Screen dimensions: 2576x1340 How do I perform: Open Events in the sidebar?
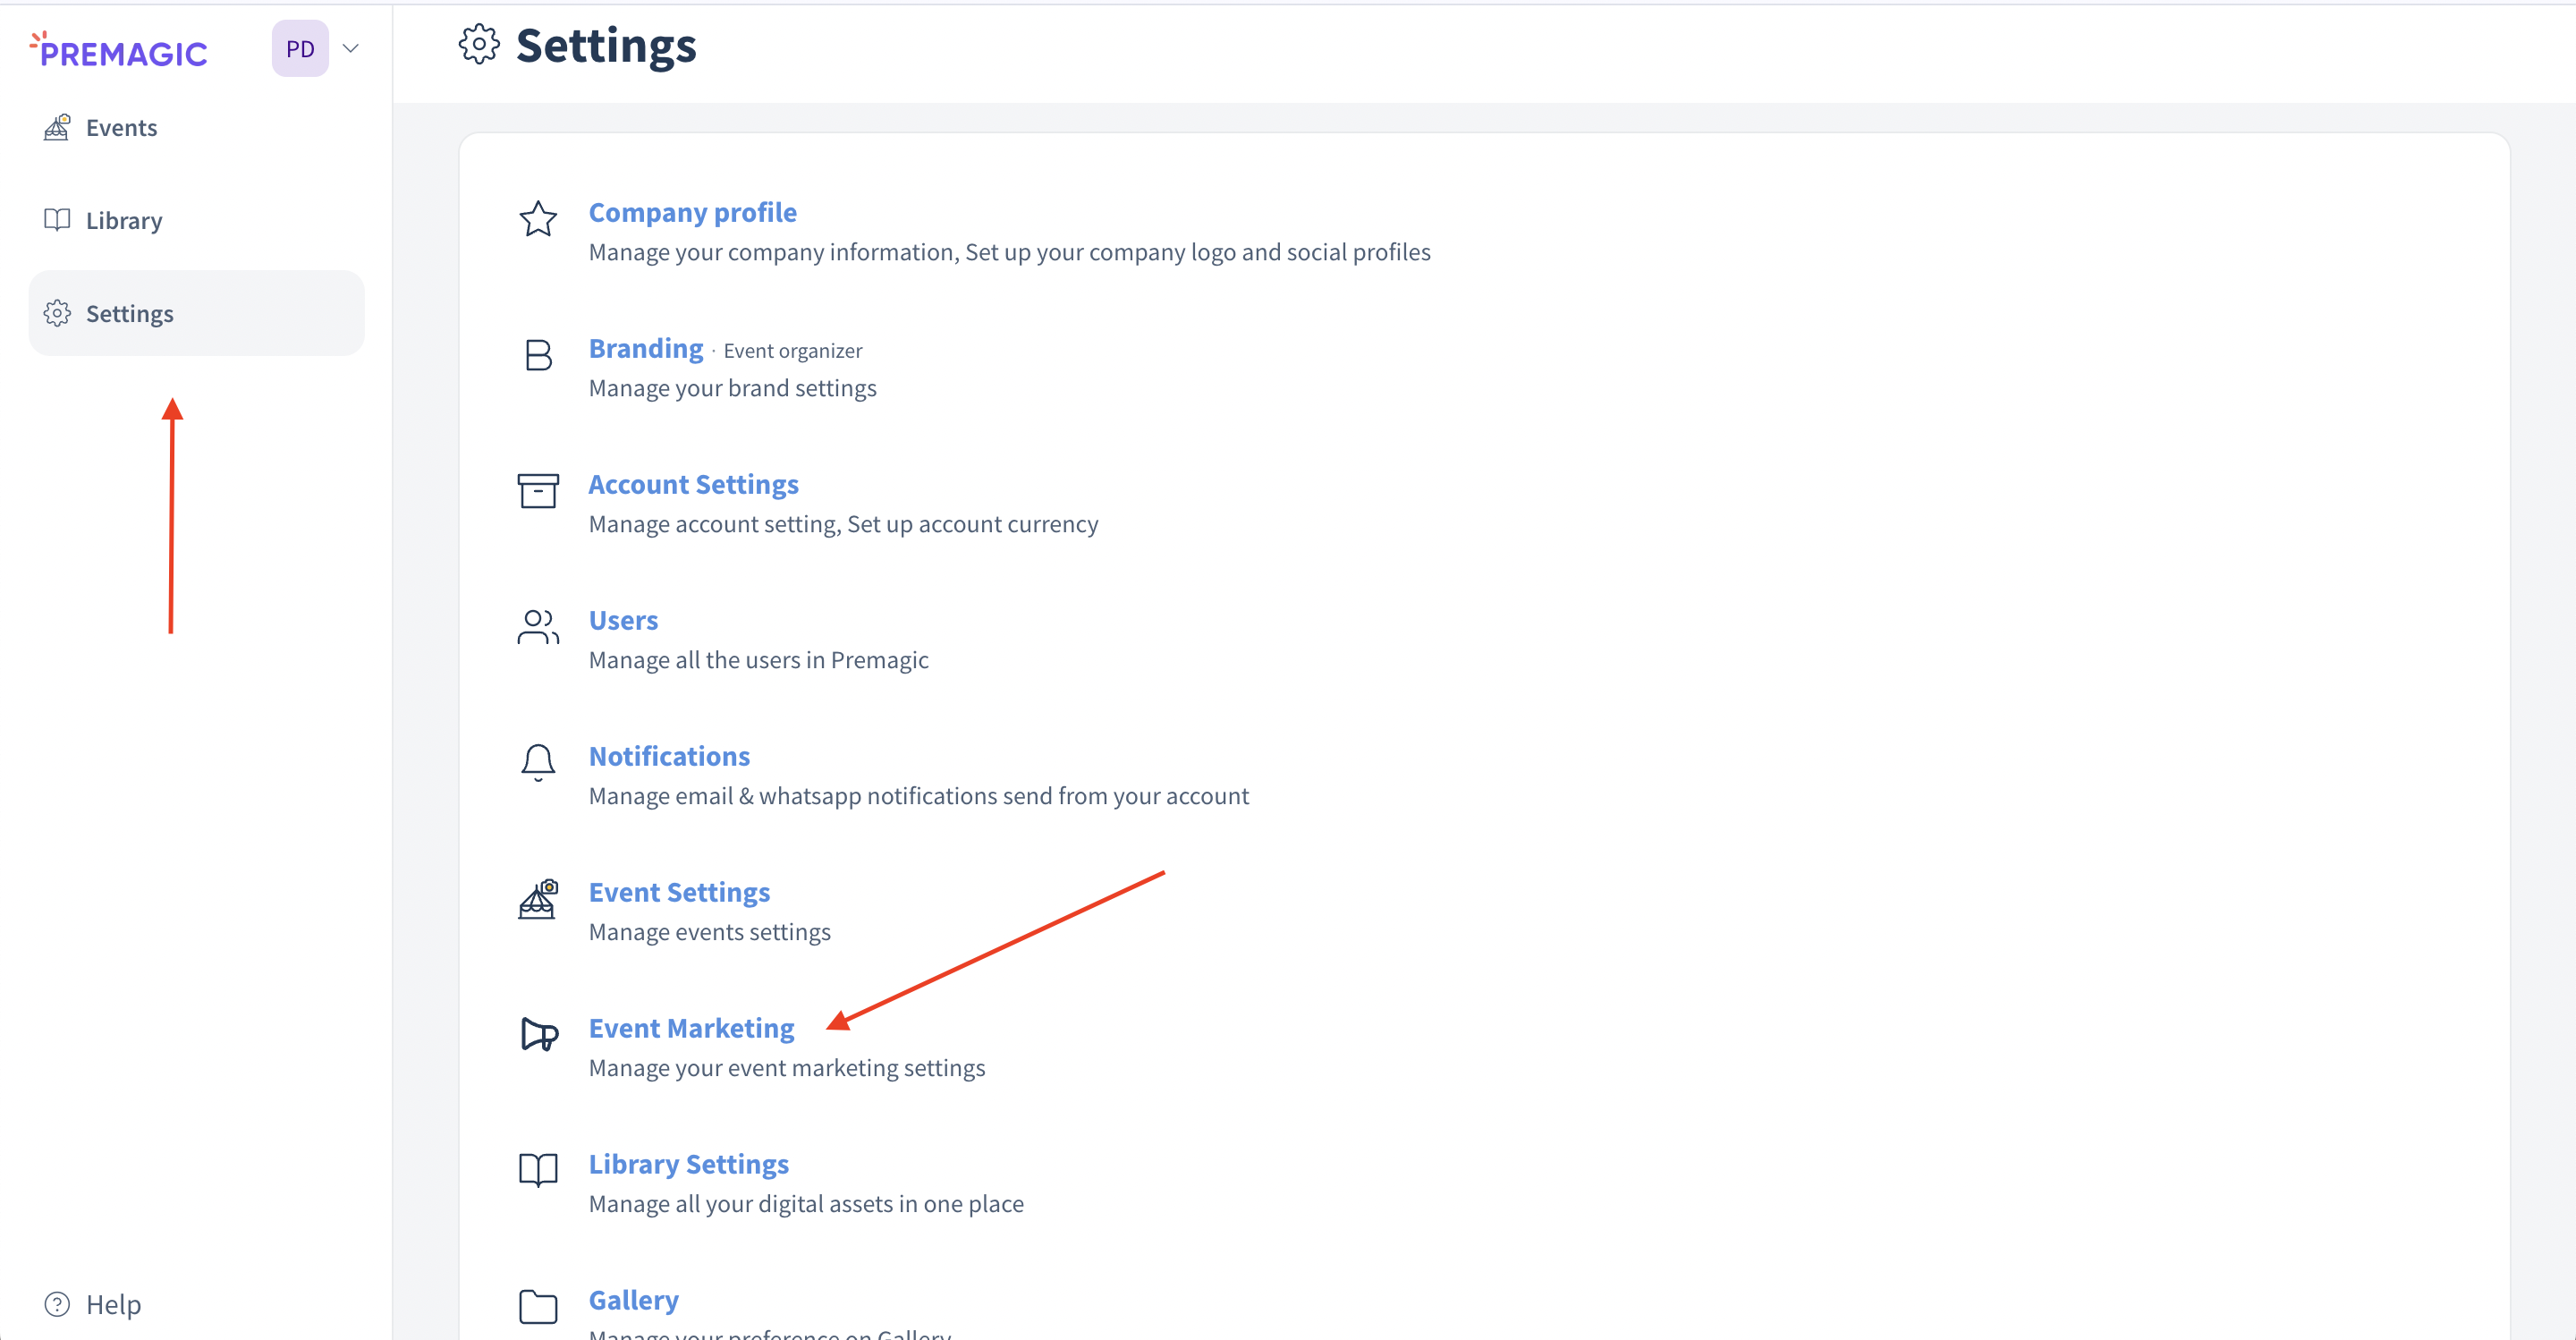(x=121, y=128)
